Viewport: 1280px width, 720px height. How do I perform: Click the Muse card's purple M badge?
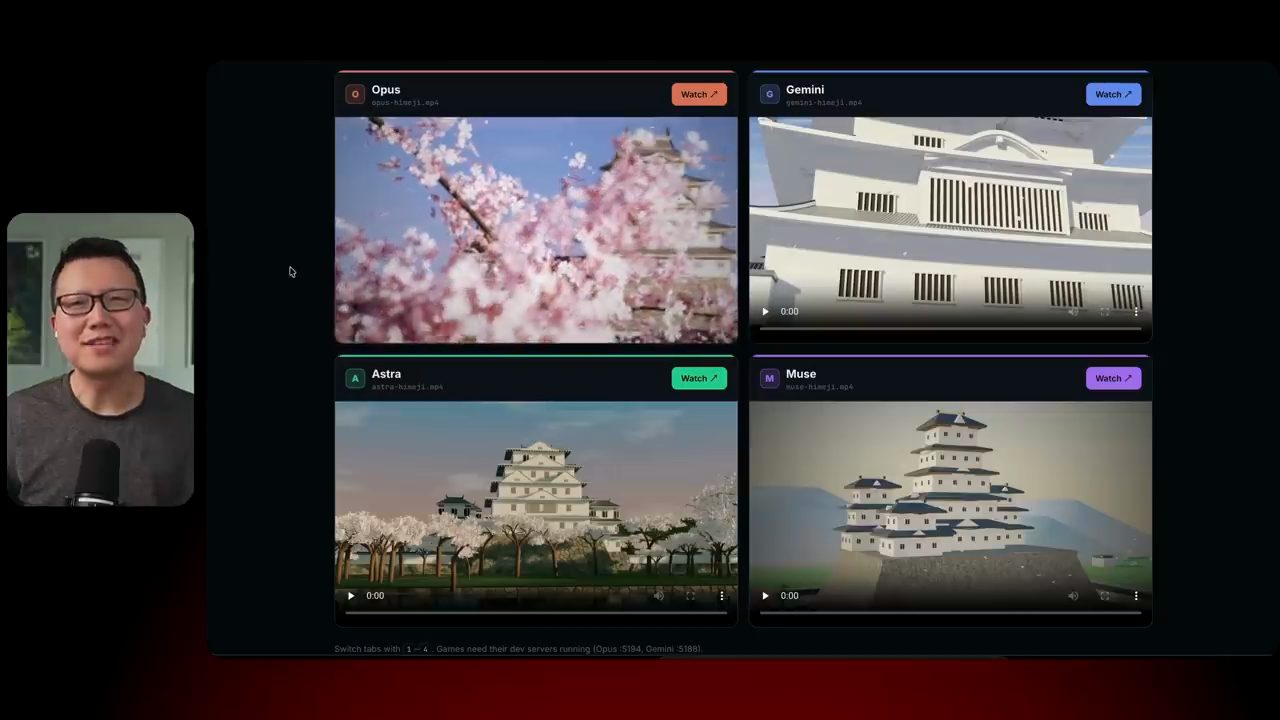[769, 378]
